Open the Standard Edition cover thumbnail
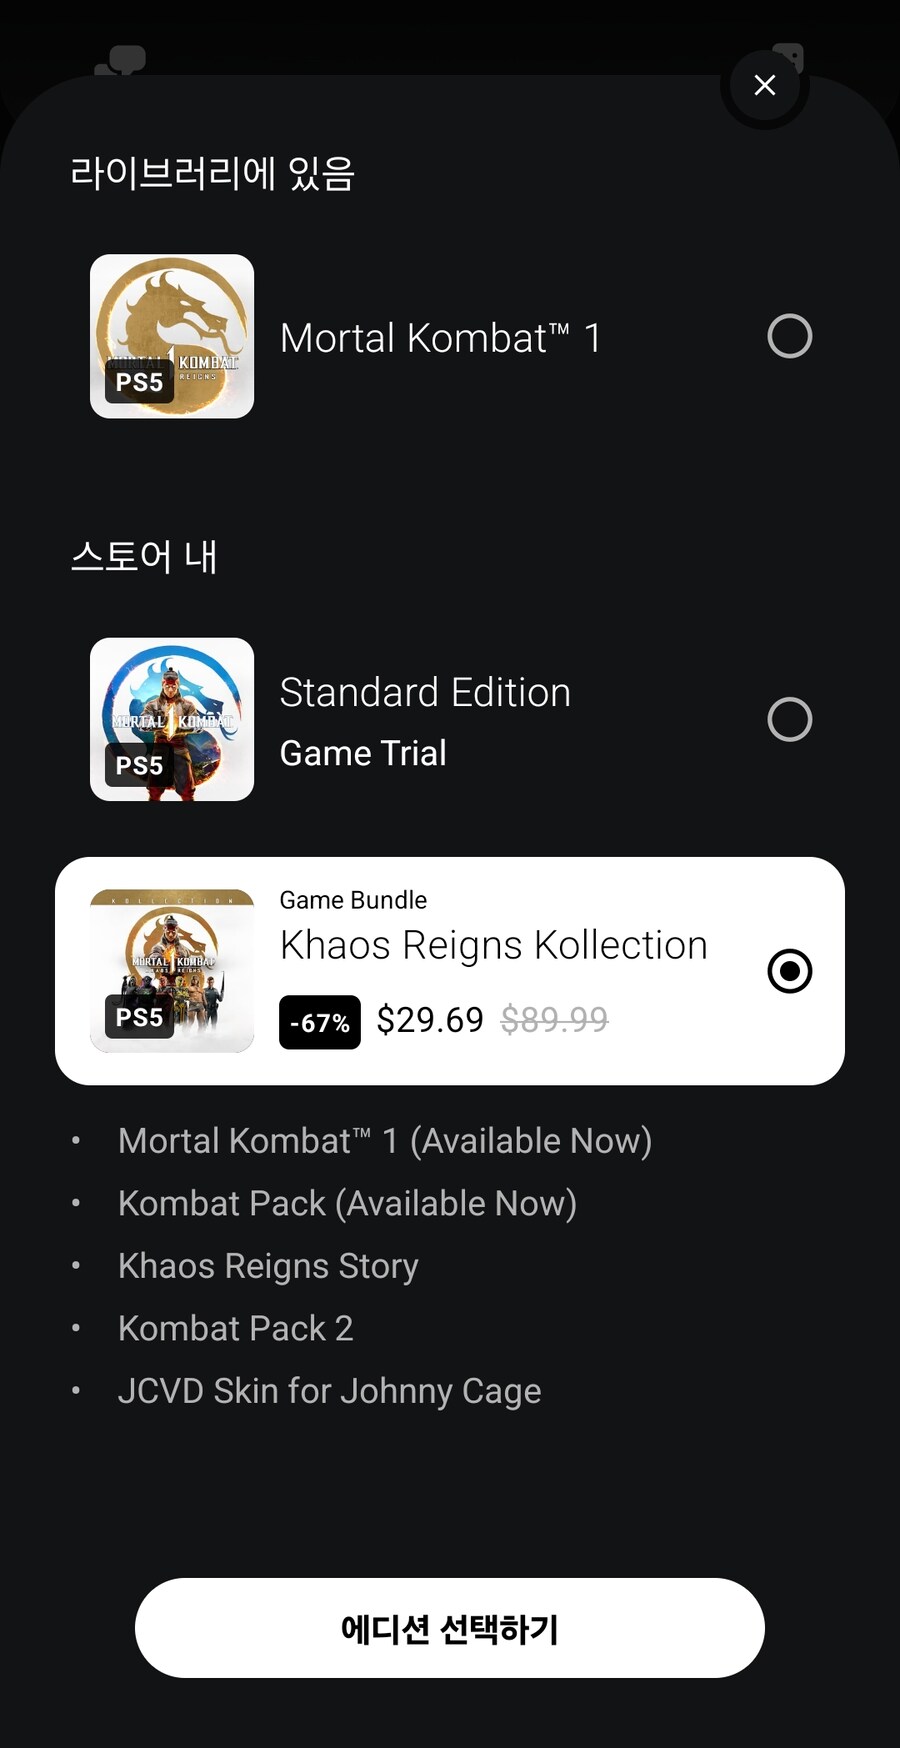 coord(172,719)
